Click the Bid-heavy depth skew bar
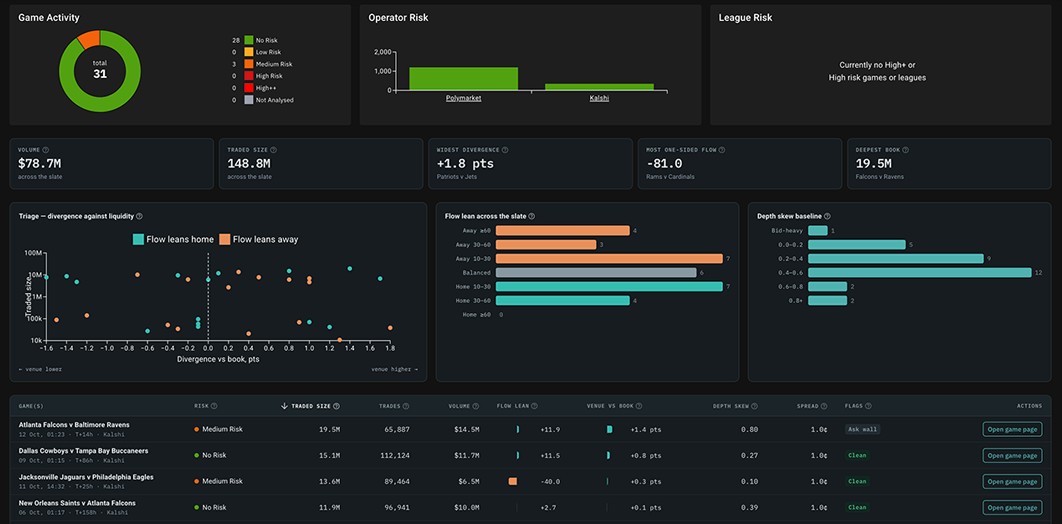Viewport: 1062px width, 524px height. pyautogui.click(x=817, y=231)
